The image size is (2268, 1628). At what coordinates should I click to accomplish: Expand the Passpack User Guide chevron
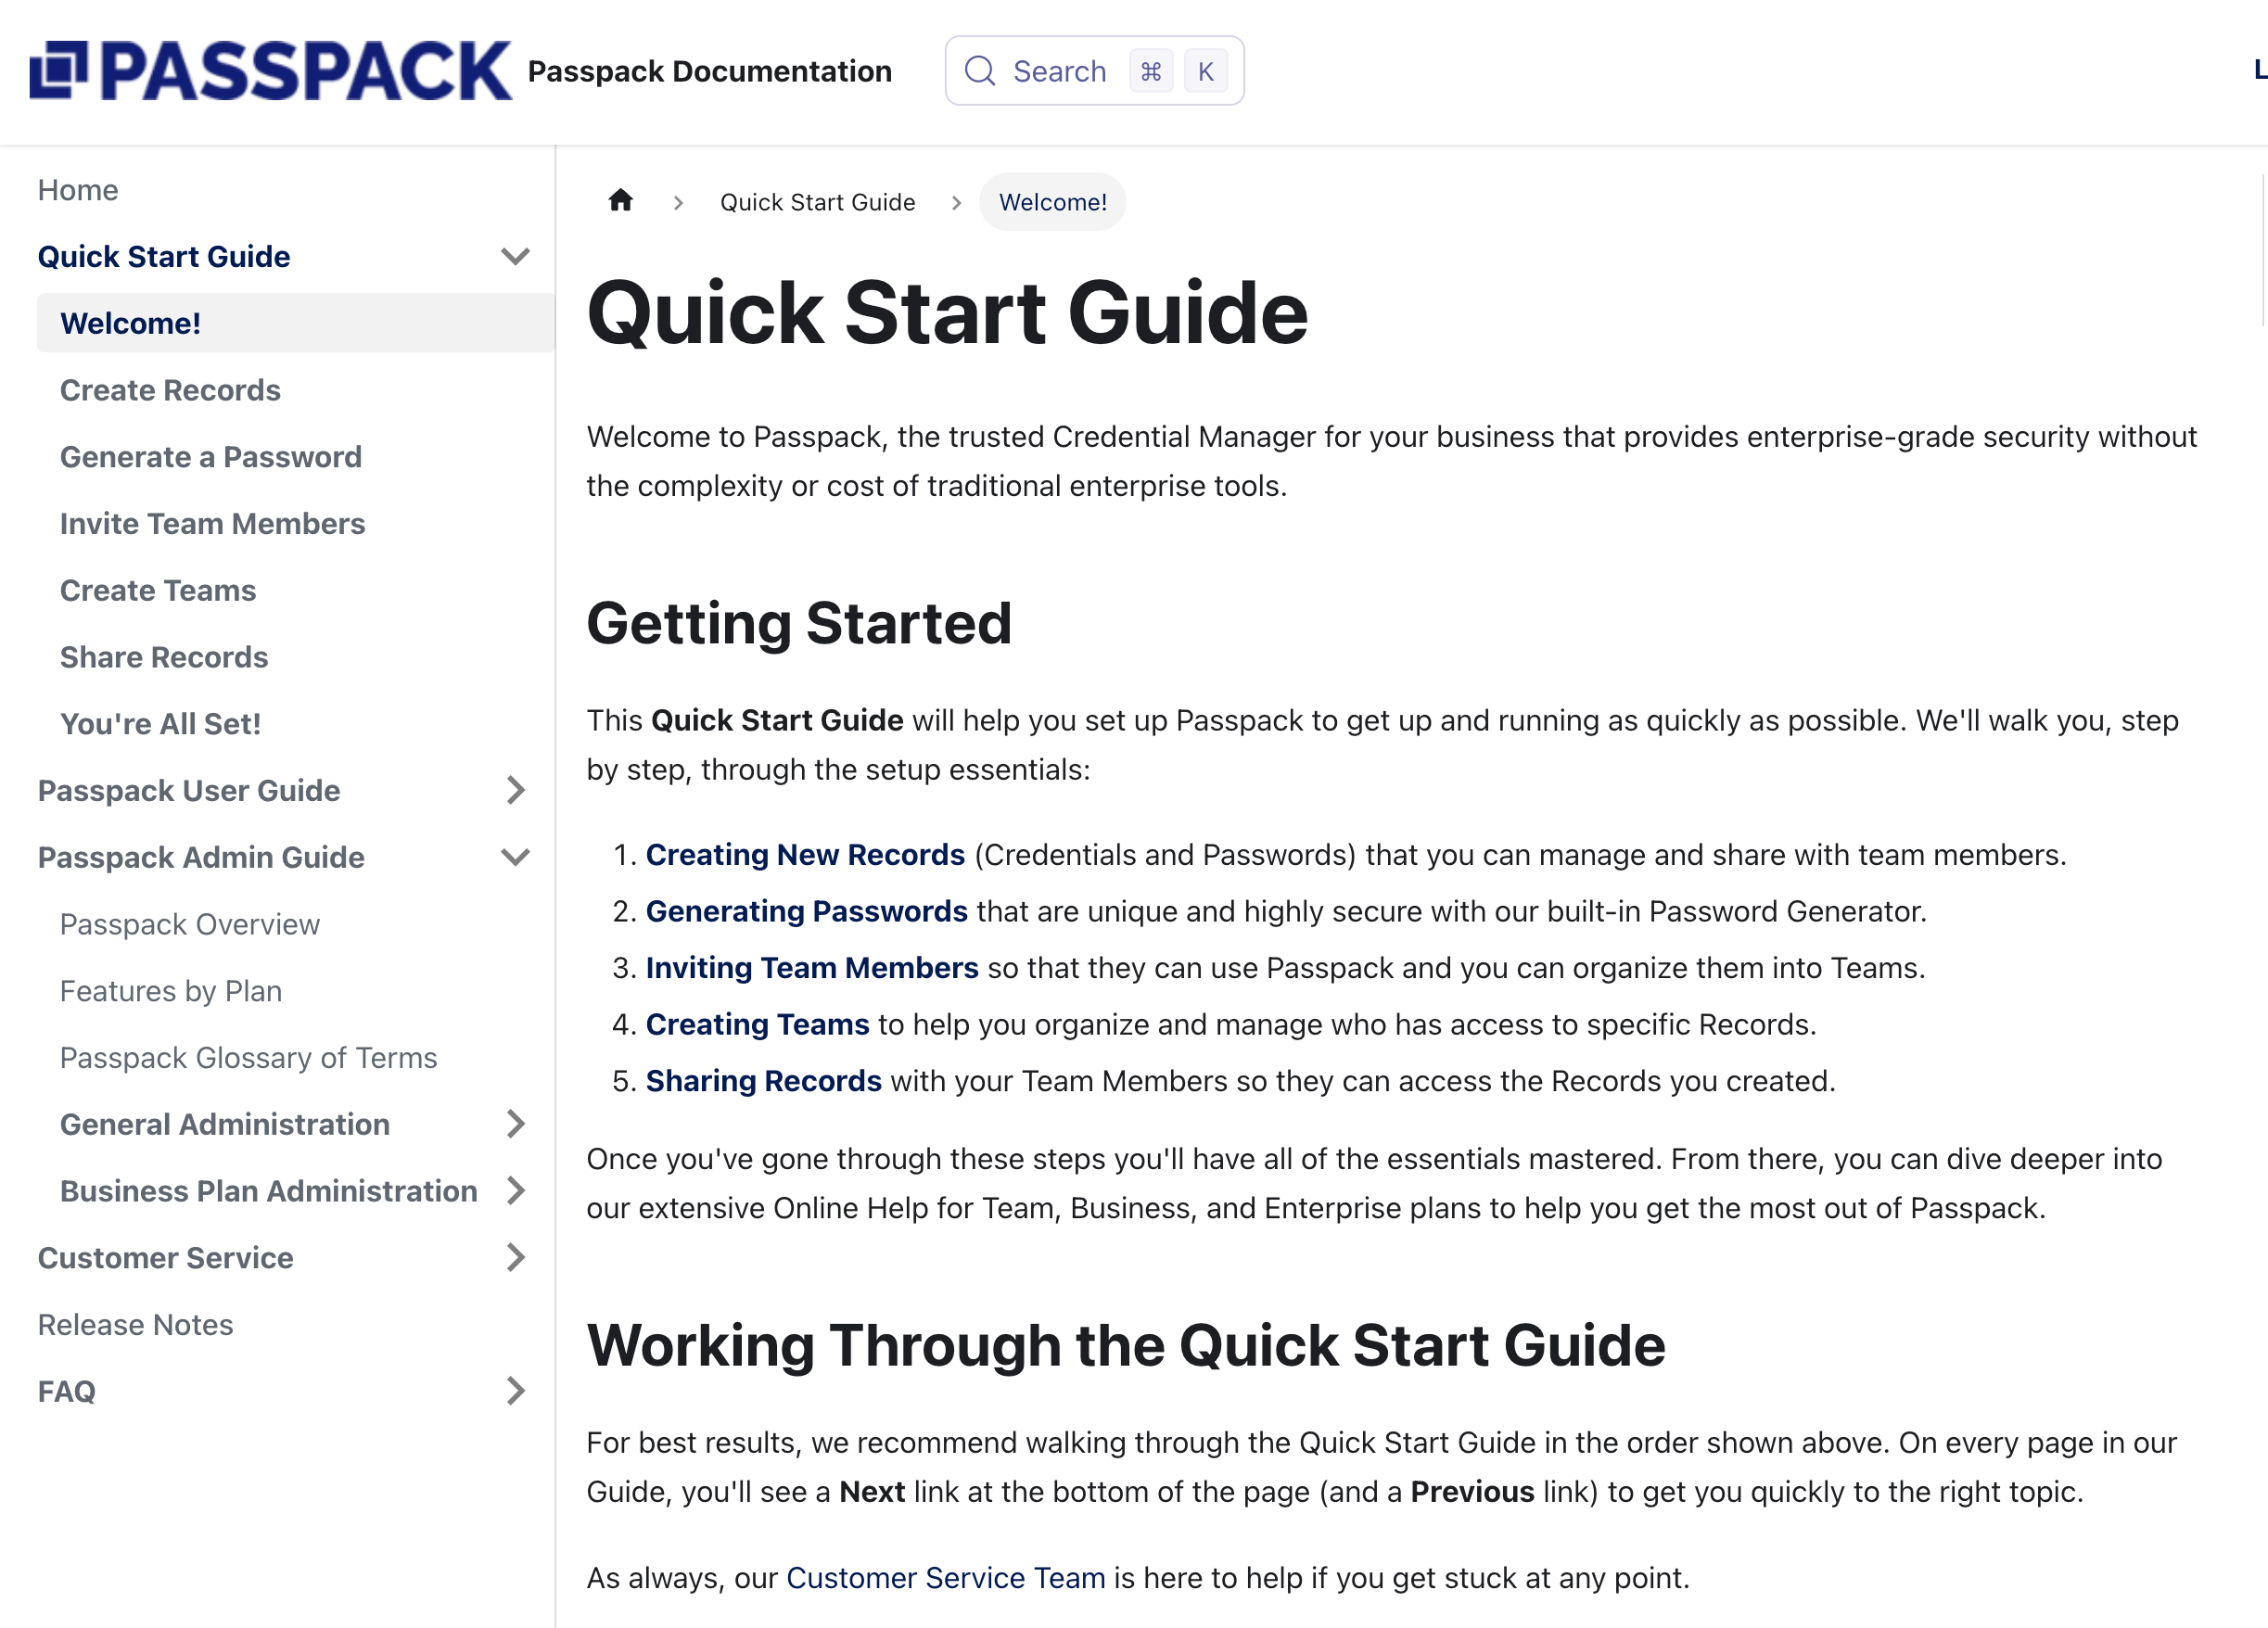tap(515, 790)
